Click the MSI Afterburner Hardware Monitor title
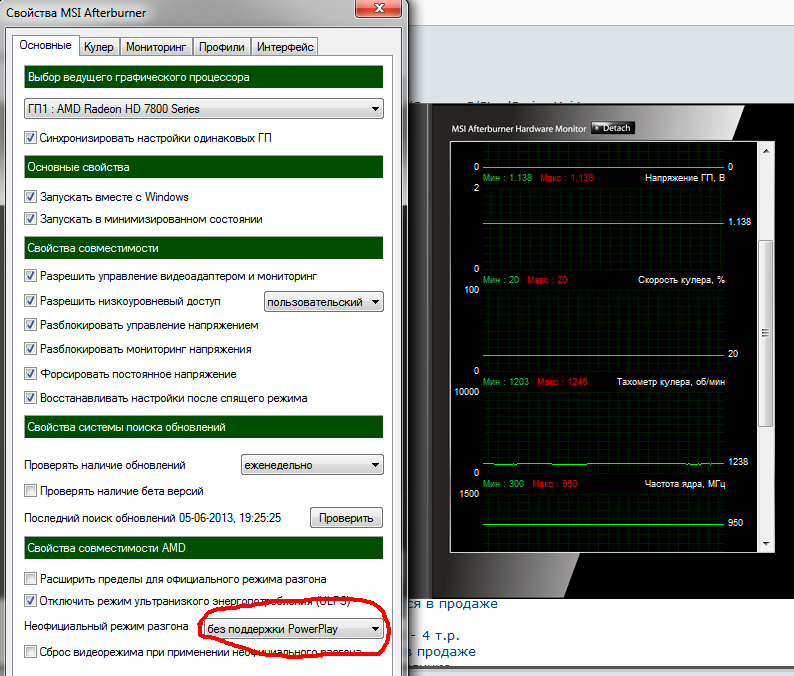The height and width of the screenshot is (676, 794). coord(519,129)
